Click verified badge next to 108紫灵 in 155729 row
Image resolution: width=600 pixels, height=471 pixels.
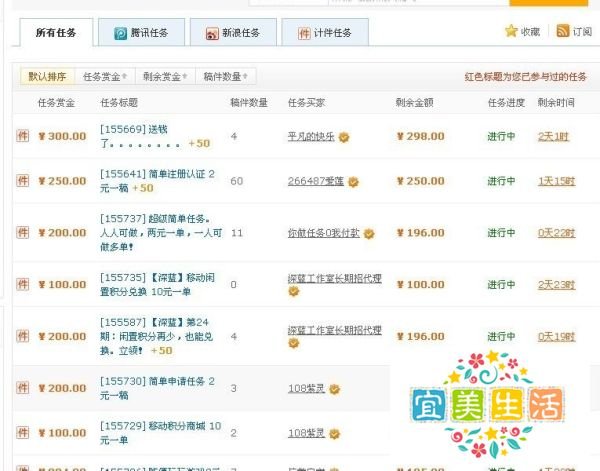point(334,434)
